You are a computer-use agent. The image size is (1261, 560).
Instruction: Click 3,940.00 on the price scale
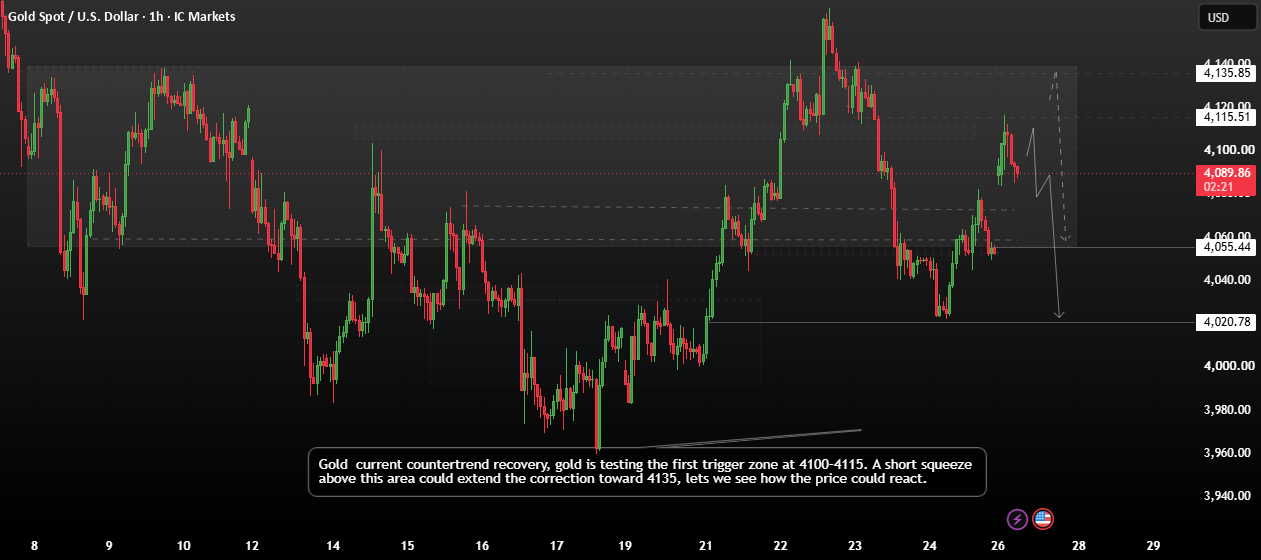tap(1229, 495)
